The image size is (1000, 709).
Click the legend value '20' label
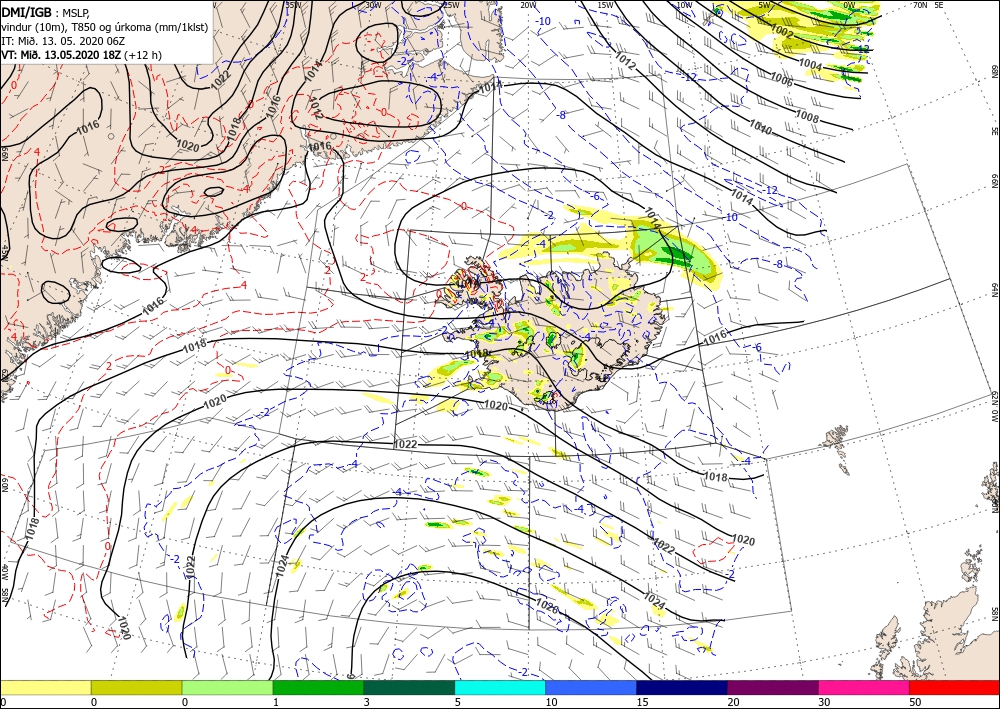coord(733,702)
